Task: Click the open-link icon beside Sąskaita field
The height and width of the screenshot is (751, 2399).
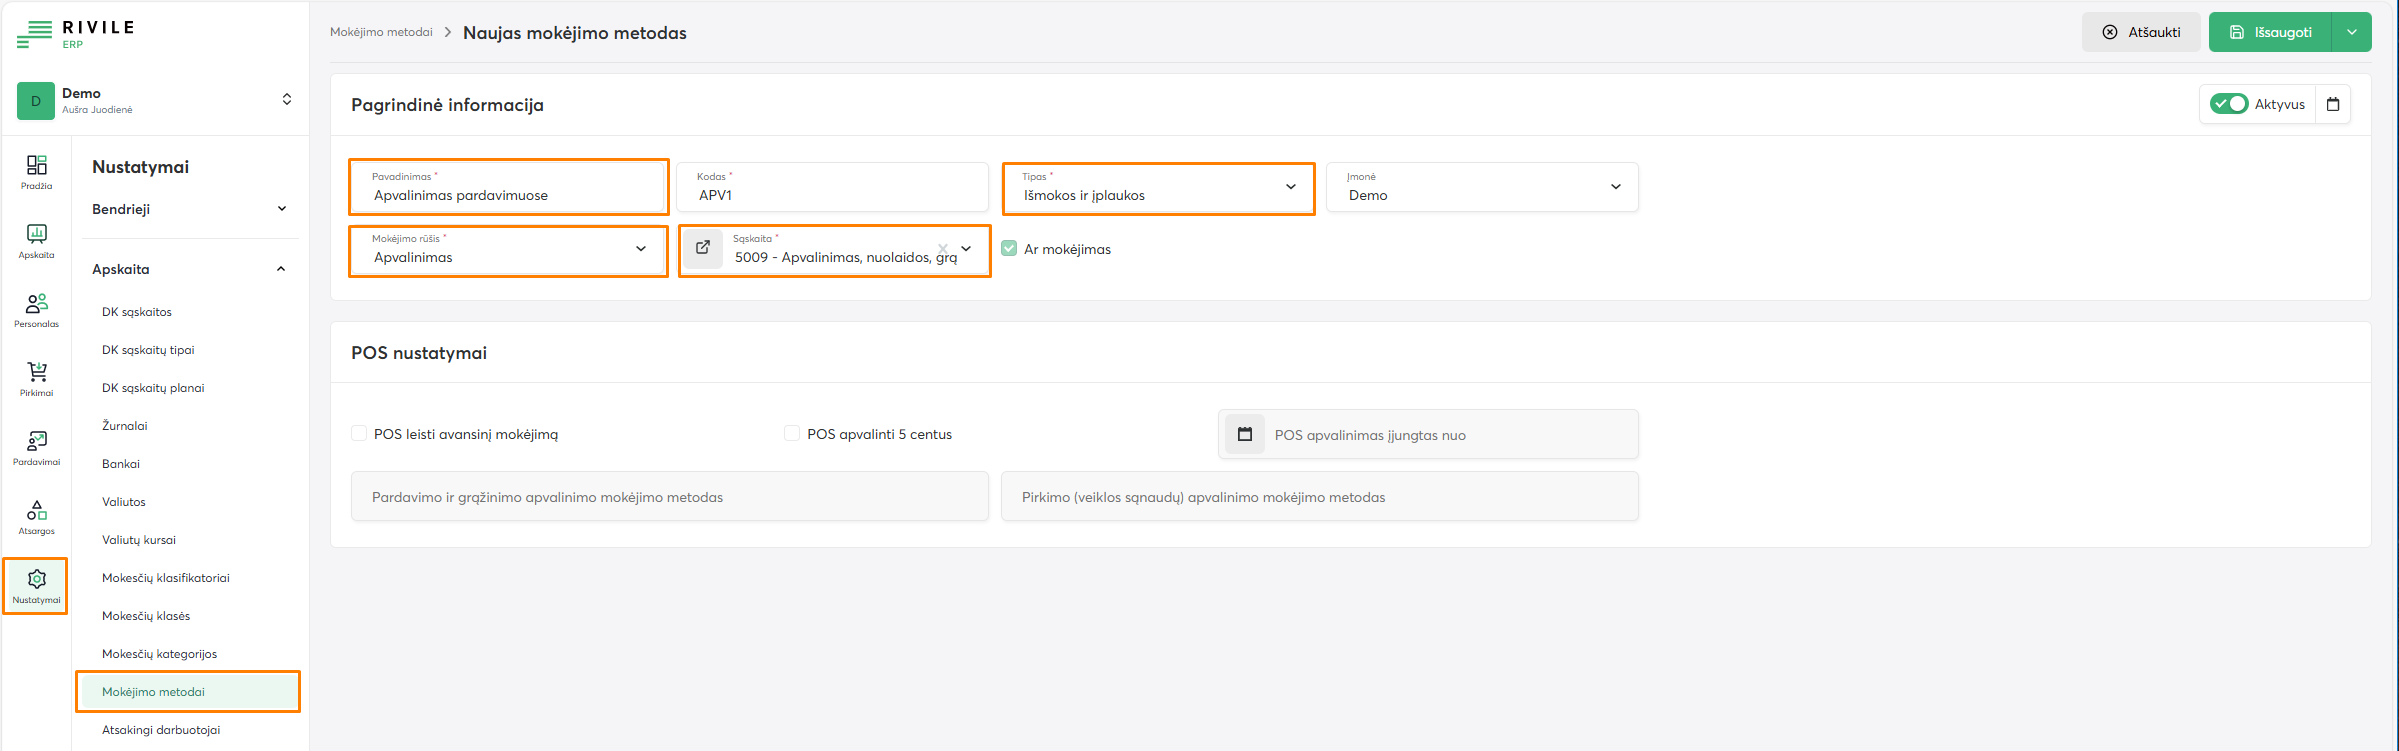Action: 703,248
